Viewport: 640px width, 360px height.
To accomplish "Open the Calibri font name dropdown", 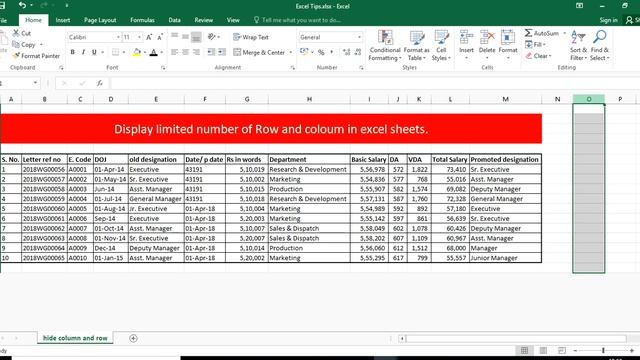I will (x=118, y=37).
